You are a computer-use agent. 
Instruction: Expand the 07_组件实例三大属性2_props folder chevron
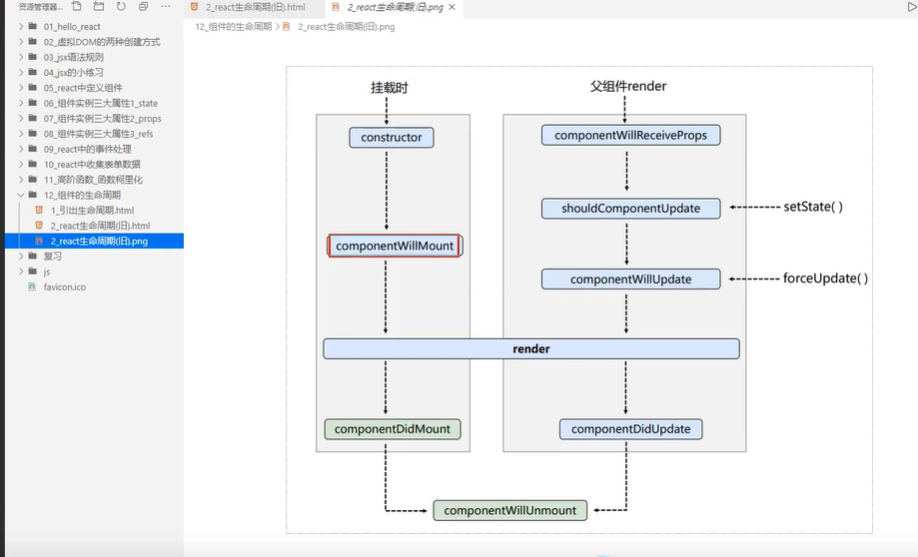tap(21, 118)
